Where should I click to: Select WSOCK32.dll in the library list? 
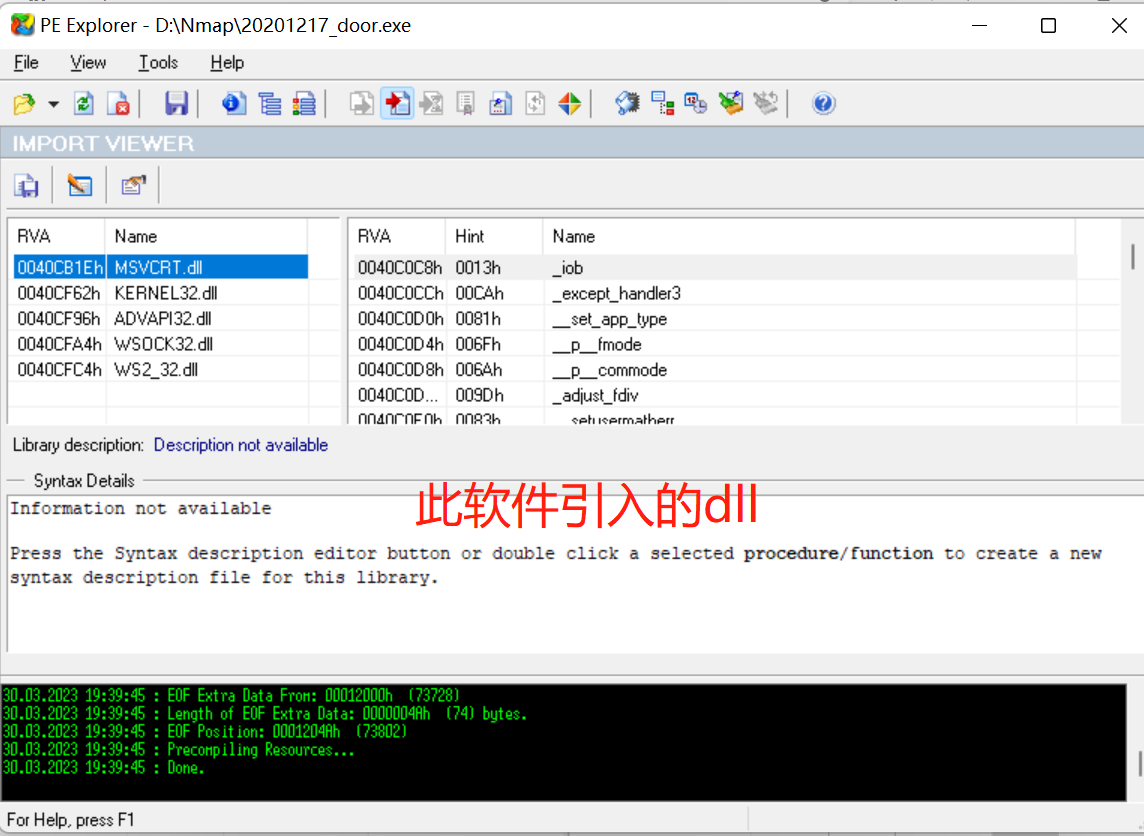(x=161, y=344)
